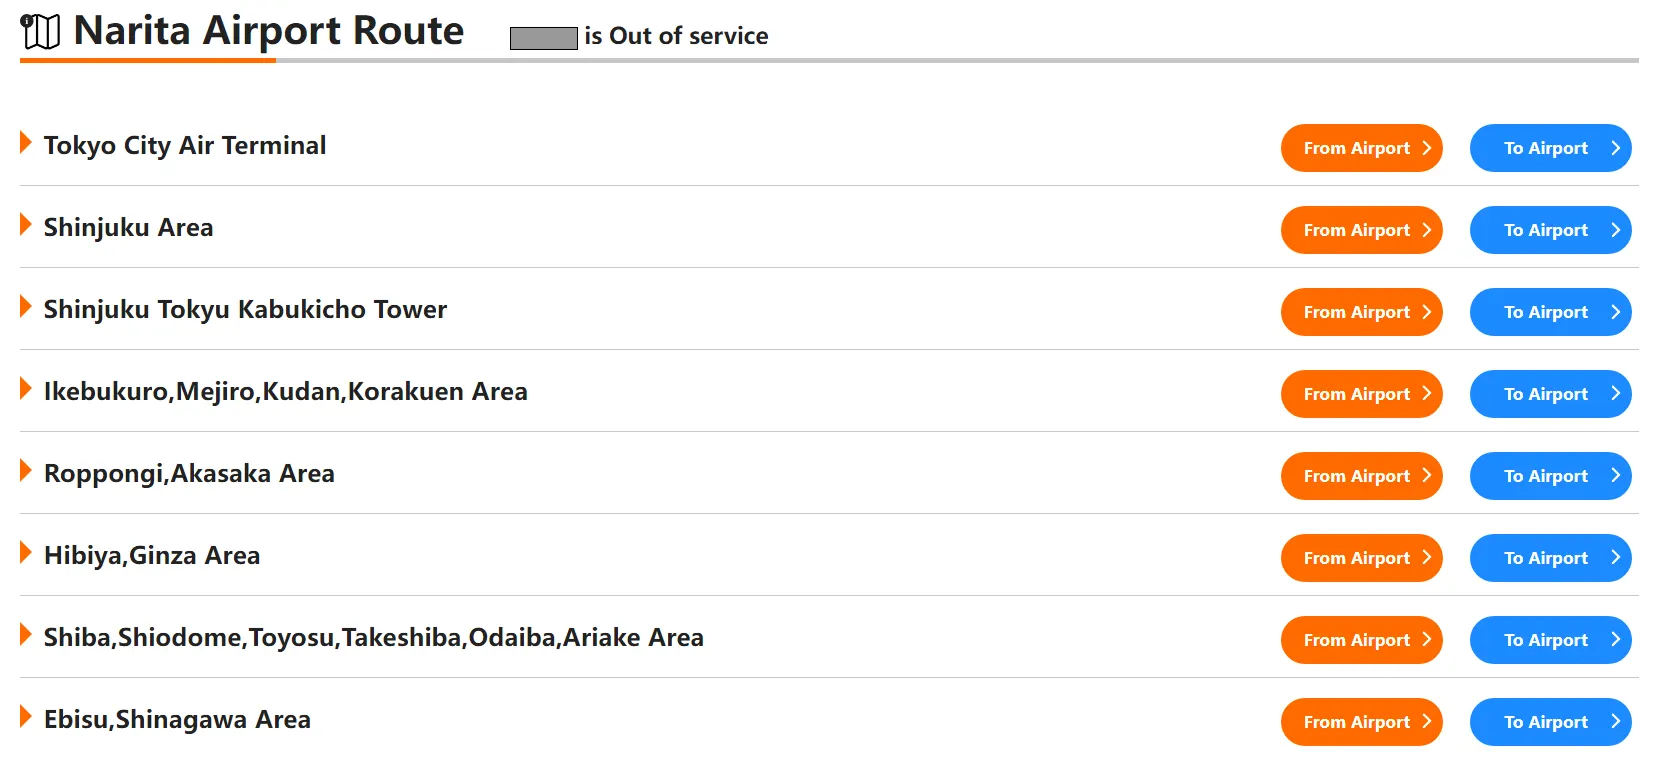Click the chevron on Shinjuku Area's To Airport button

tap(1615, 230)
